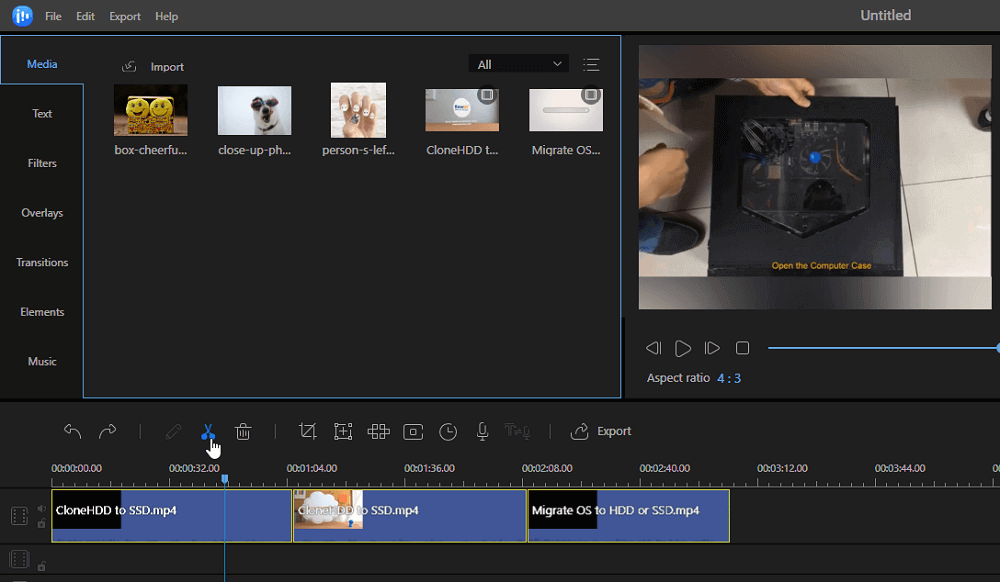Open the Export menu in the menu bar
1000x582 pixels.
(x=125, y=16)
